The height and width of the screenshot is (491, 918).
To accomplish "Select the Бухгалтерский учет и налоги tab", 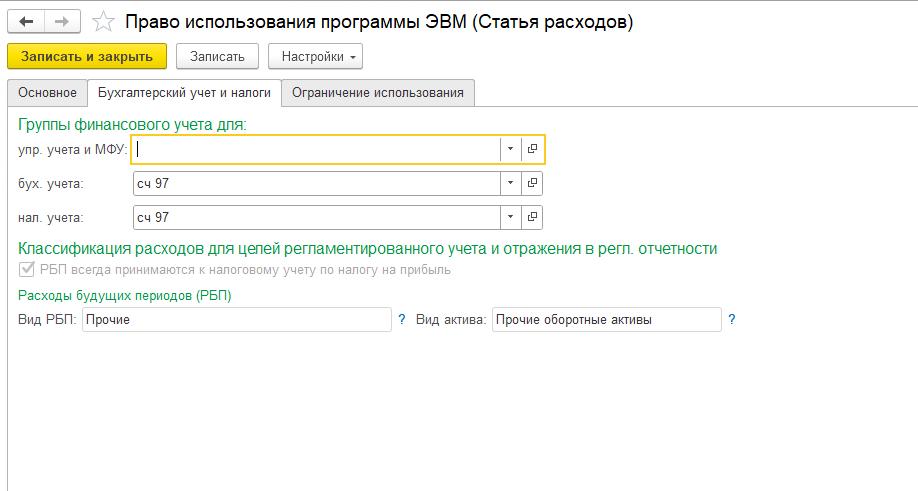I will click(184, 93).
